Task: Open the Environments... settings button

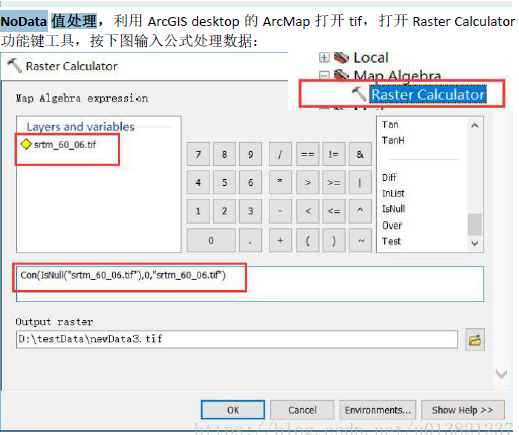Action: 377,410
